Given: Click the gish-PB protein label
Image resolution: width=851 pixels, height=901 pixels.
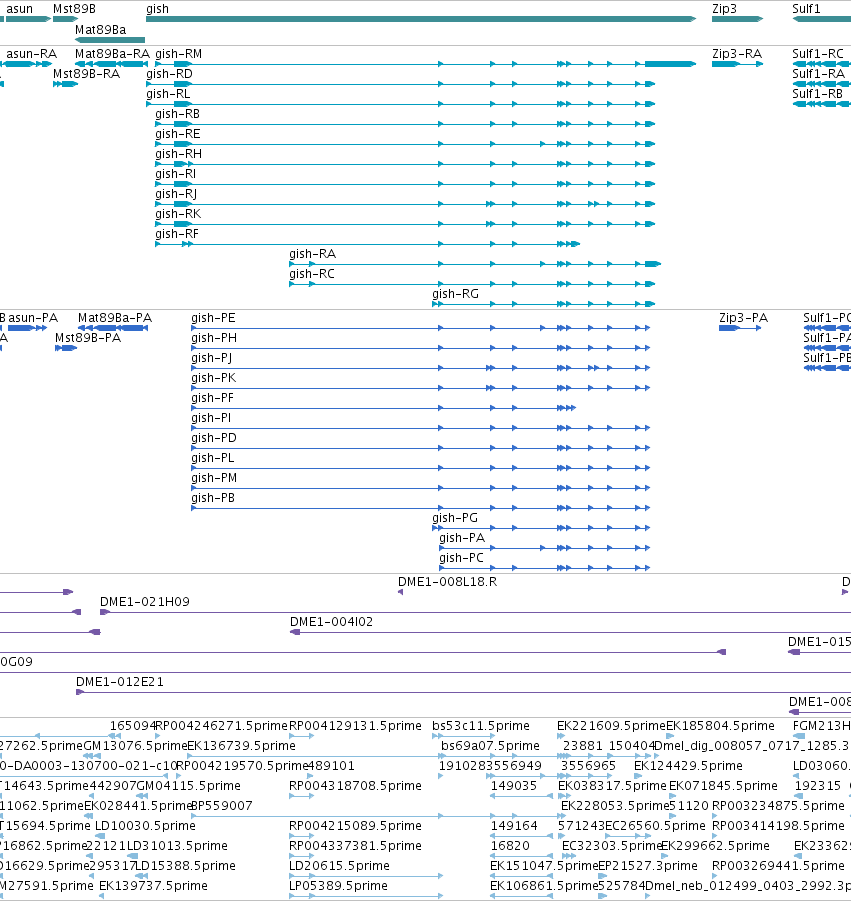Looking at the screenshot, I should pos(213,498).
